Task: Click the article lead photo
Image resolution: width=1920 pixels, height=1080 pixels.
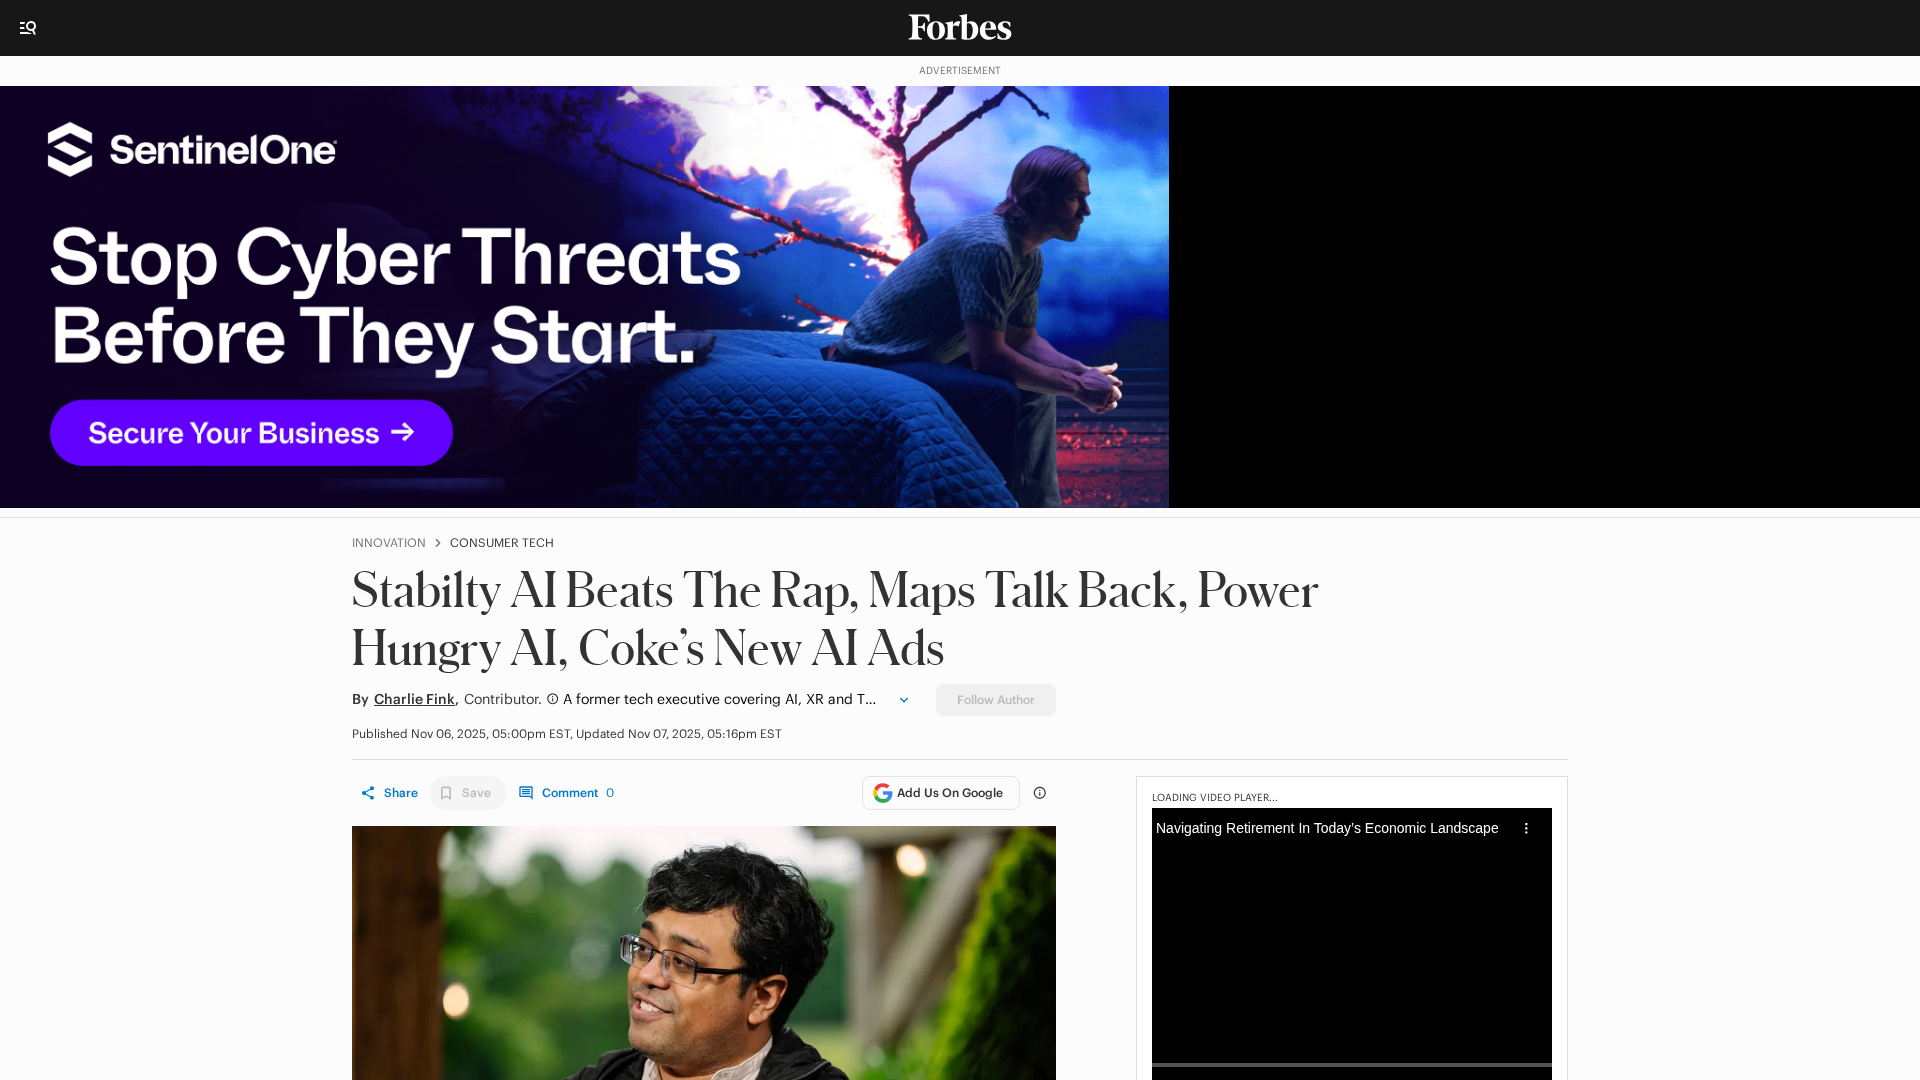Action: click(x=704, y=953)
